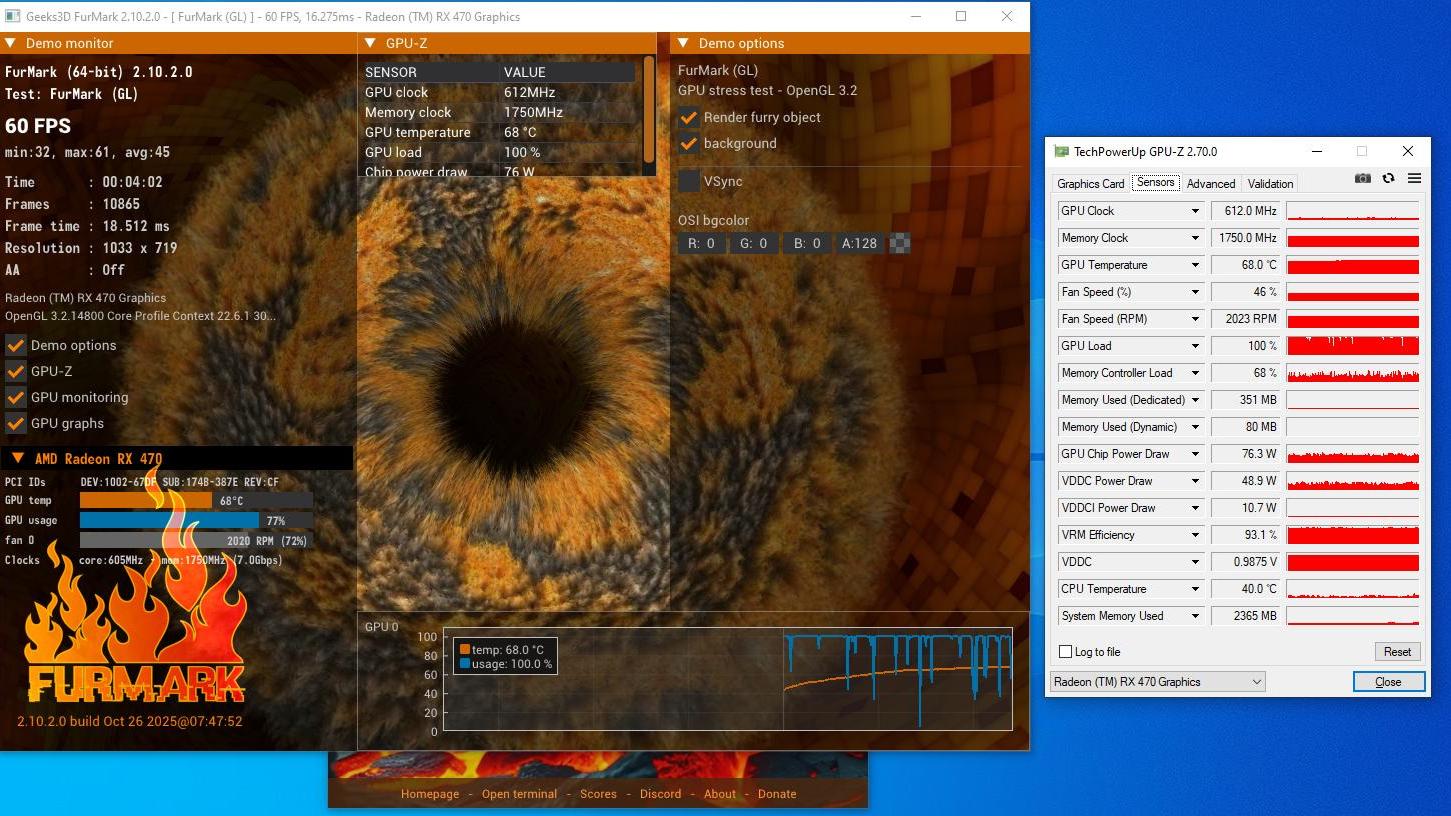Screen dimensions: 1451x816
Task: Enable the VSync checkbox
Action: 689,181
